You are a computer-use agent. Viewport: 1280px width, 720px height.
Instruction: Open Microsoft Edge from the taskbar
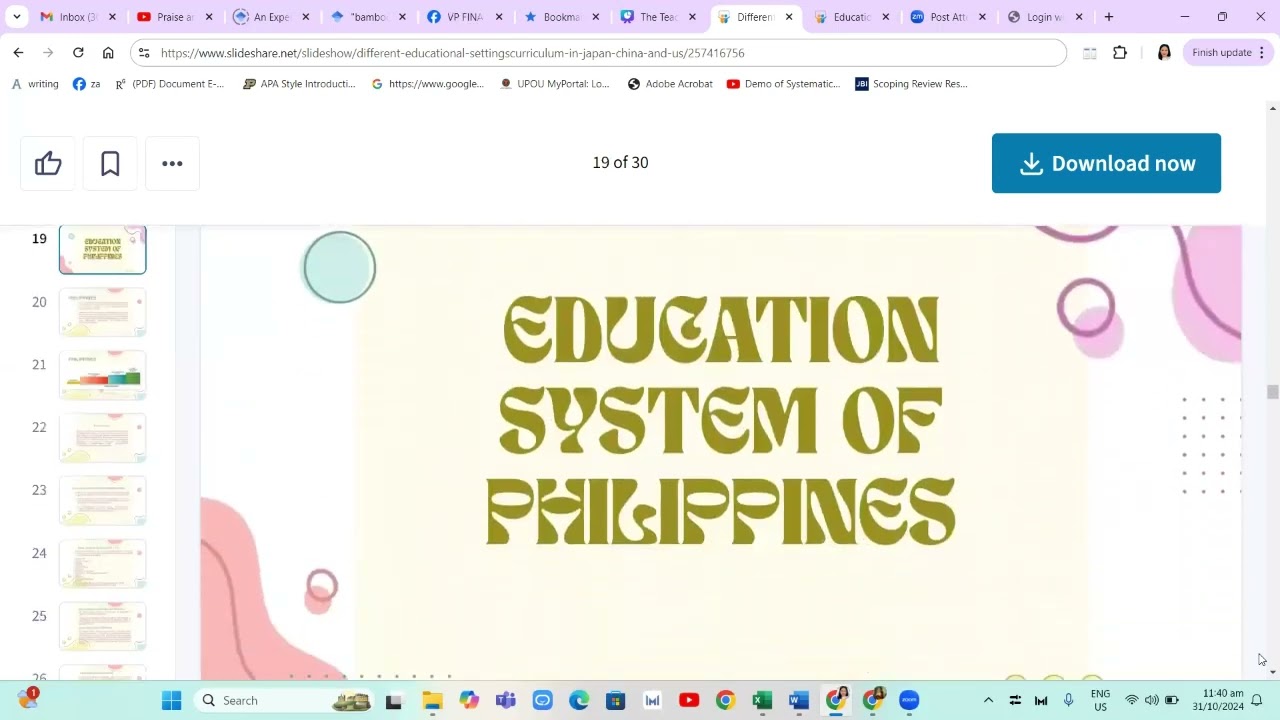pos(579,700)
